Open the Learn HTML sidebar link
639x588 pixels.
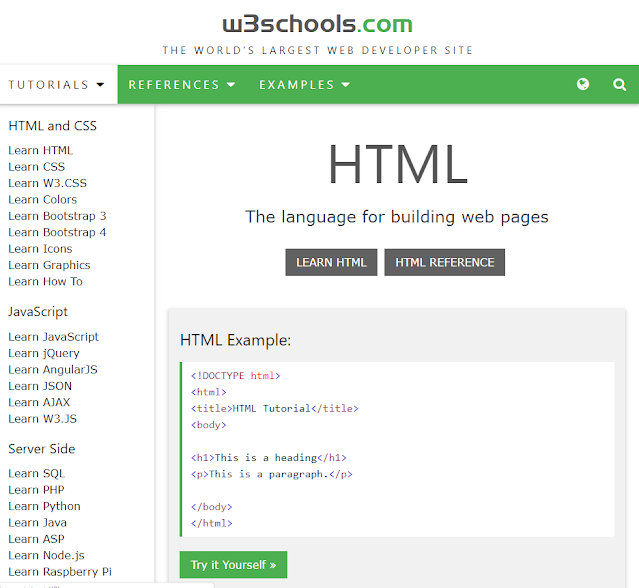point(40,150)
